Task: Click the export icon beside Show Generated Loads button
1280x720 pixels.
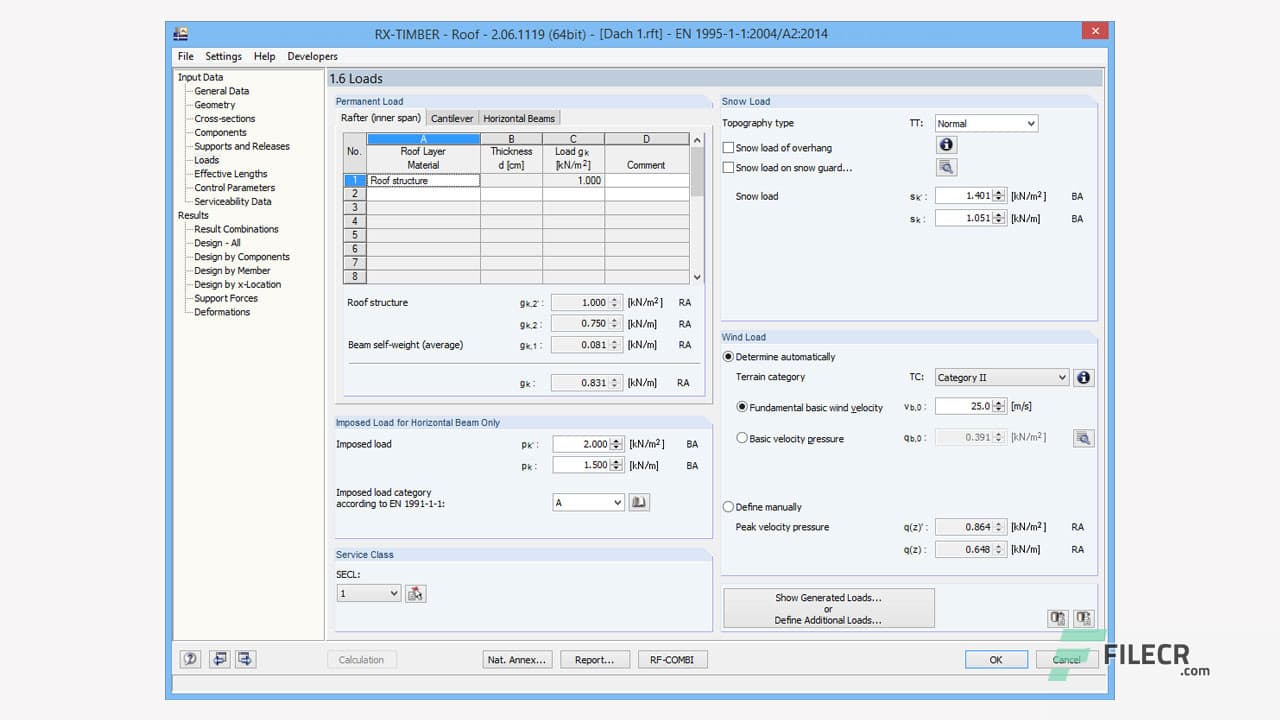Action: click(x=1057, y=618)
